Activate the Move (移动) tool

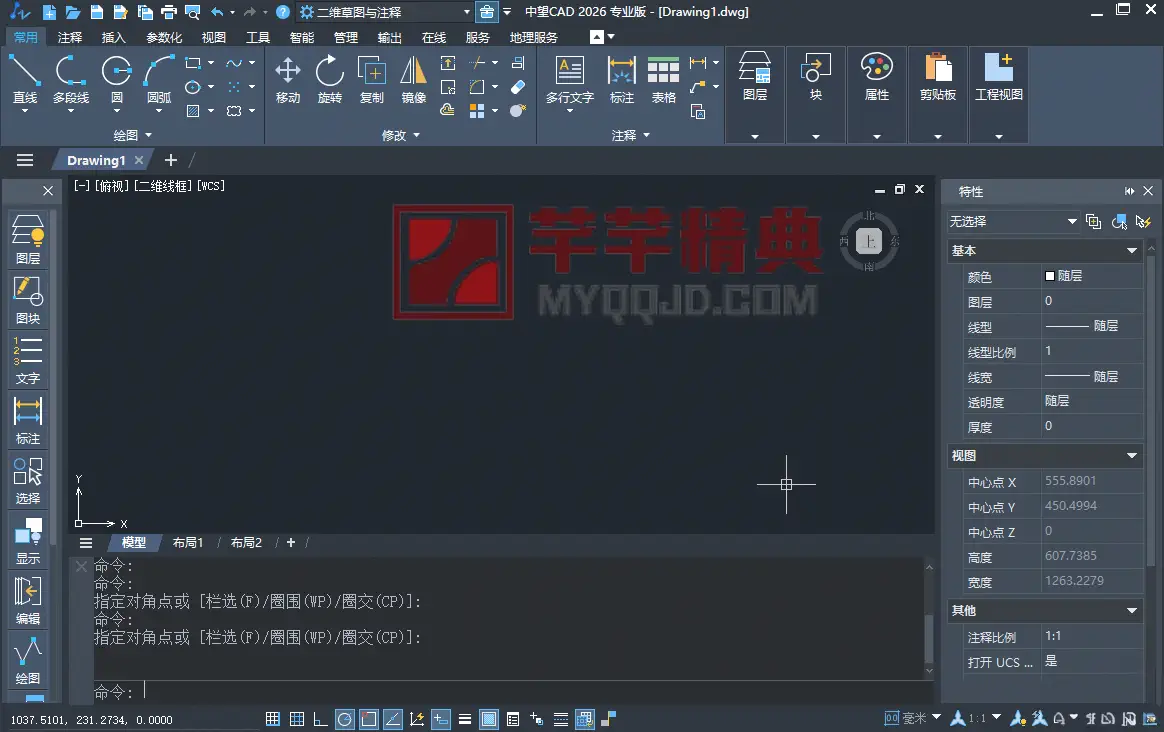288,78
